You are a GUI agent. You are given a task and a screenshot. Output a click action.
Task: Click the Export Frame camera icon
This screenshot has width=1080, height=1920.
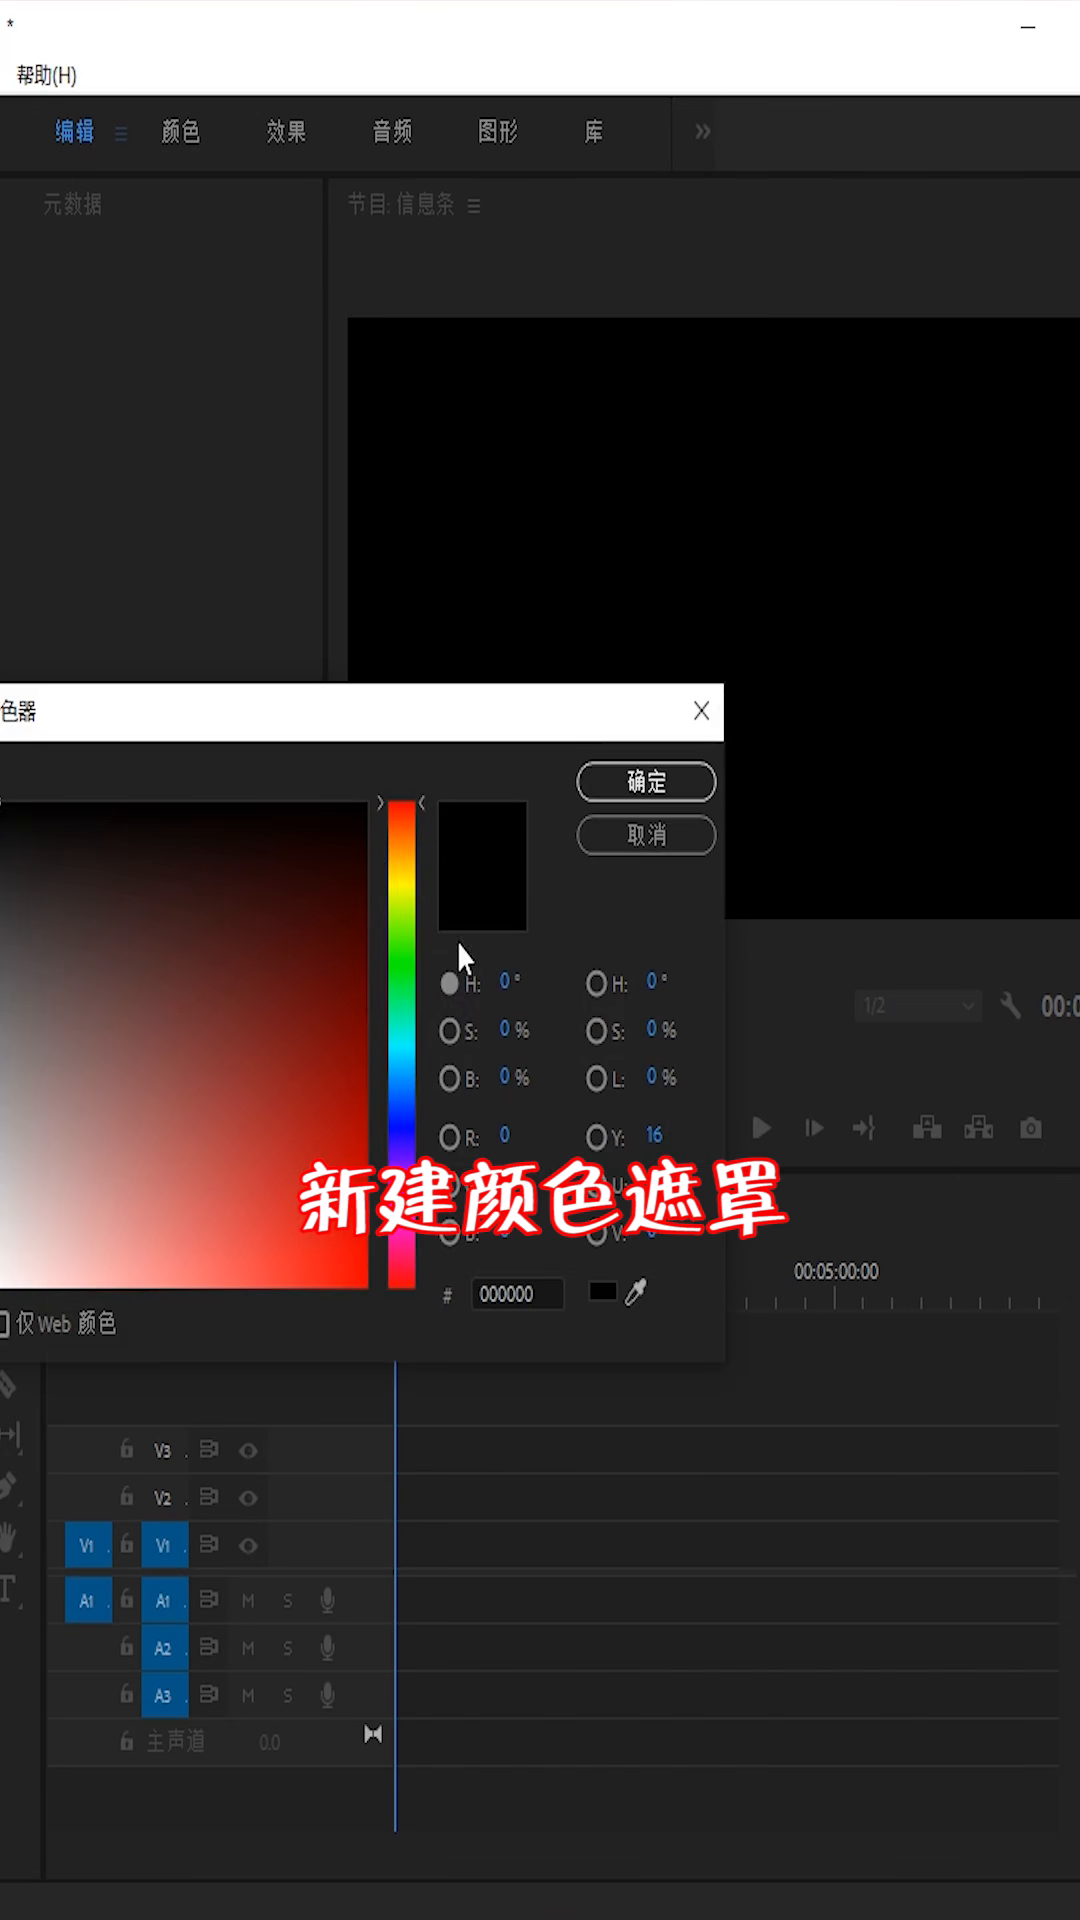(1030, 1129)
